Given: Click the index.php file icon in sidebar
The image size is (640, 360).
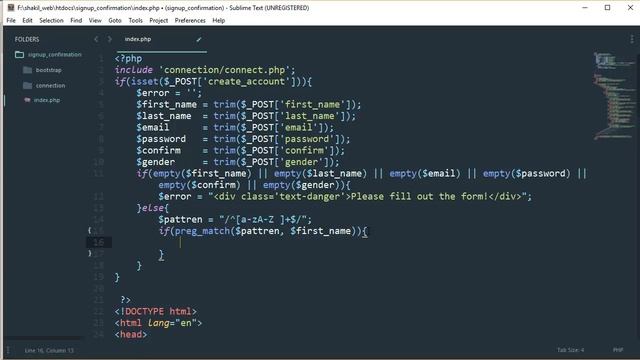Looking at the screenshot, I should pyautogui.click(x=27, y=100).
